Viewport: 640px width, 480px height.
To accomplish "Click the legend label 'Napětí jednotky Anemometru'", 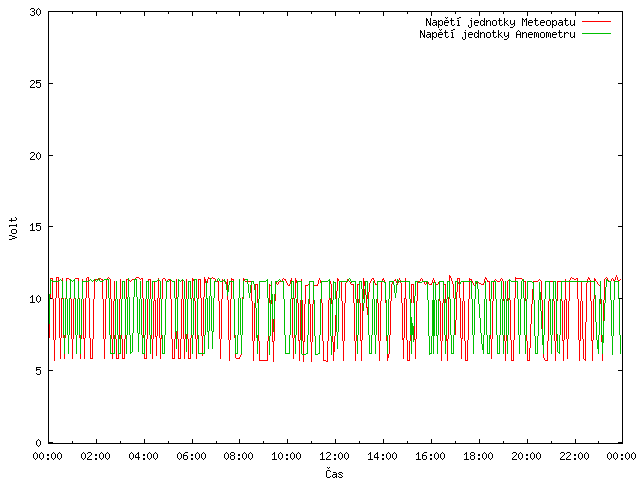I will pyautogui.click(x=497, y=34).
